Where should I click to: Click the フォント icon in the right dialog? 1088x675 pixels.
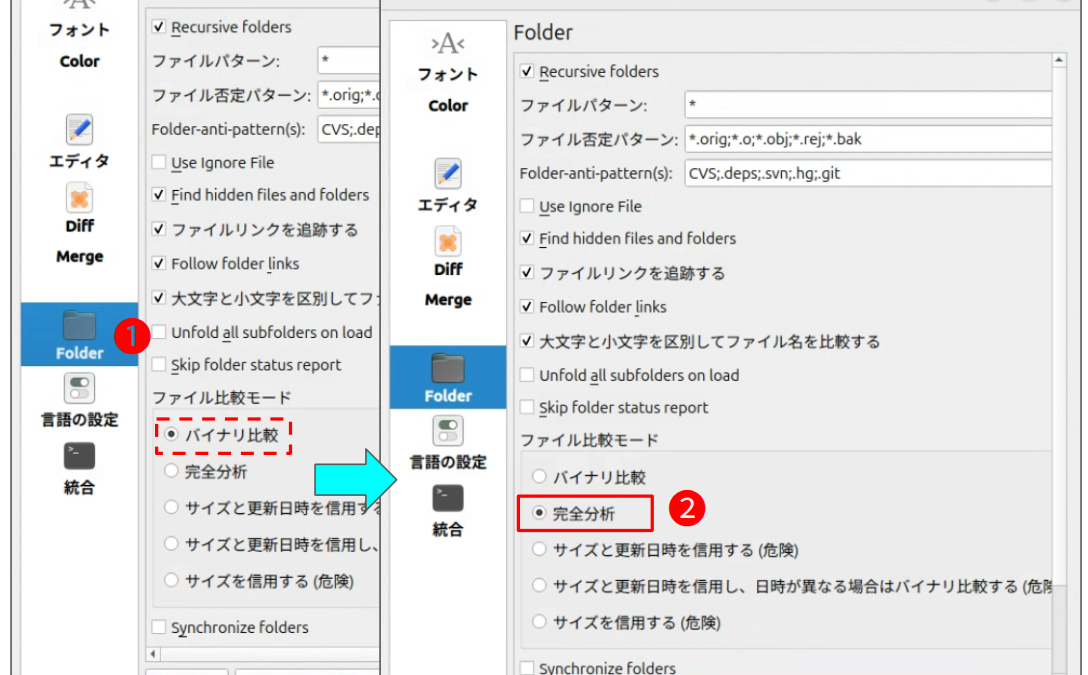447,45
